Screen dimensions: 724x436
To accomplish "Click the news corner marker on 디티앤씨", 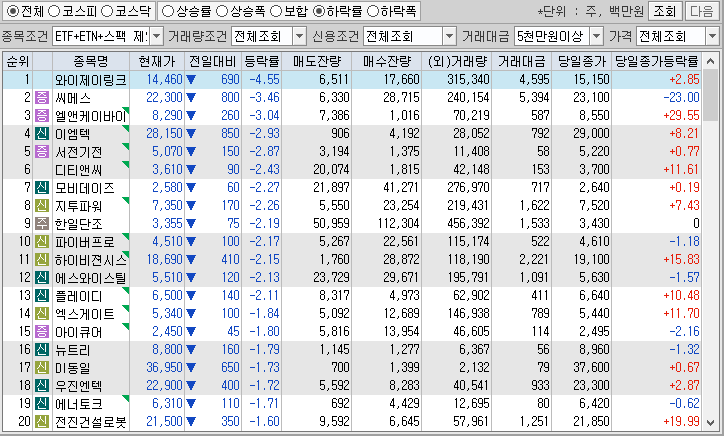I will point(126,164).
